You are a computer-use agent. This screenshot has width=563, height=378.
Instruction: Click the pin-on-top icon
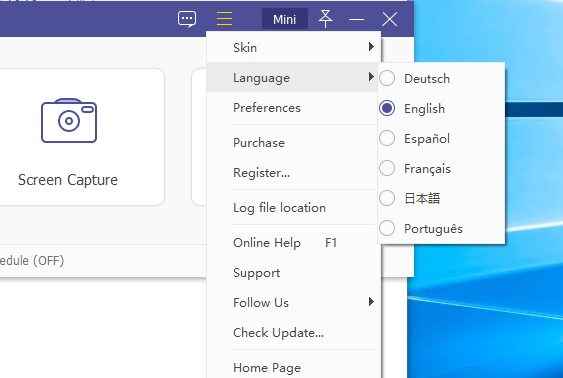325,19
